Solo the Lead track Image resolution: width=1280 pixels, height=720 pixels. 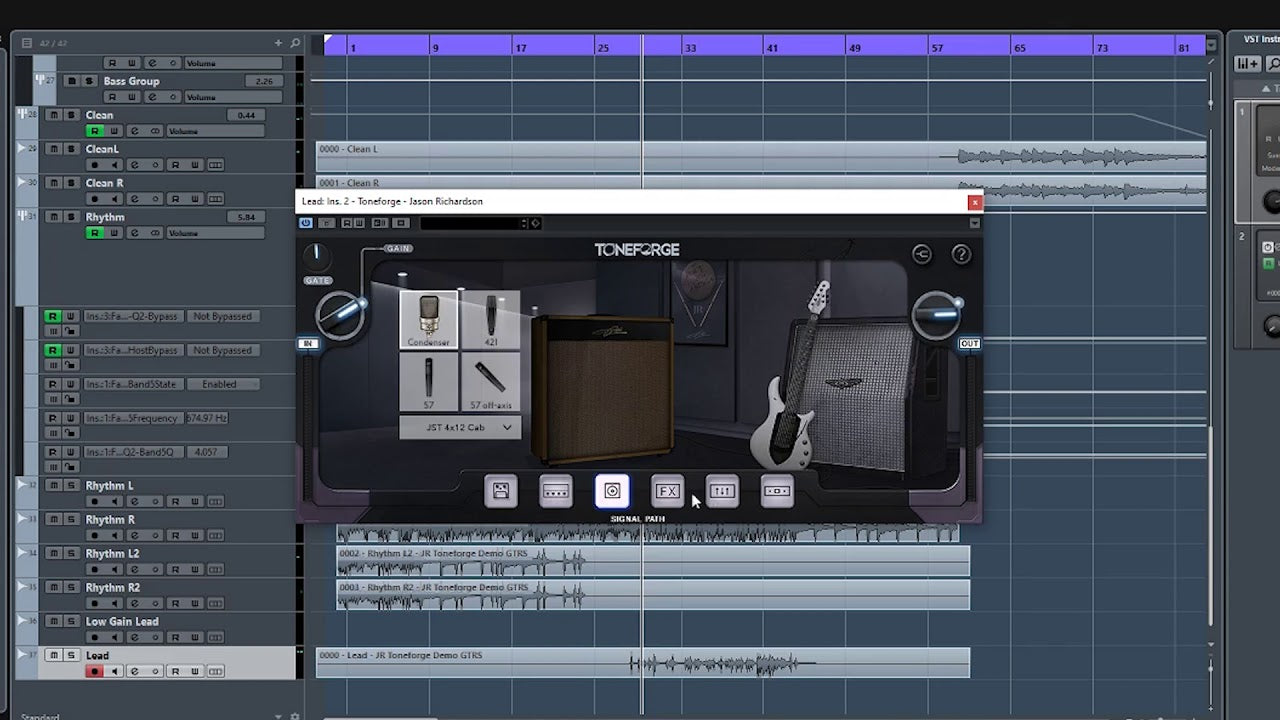coord(71,655)
